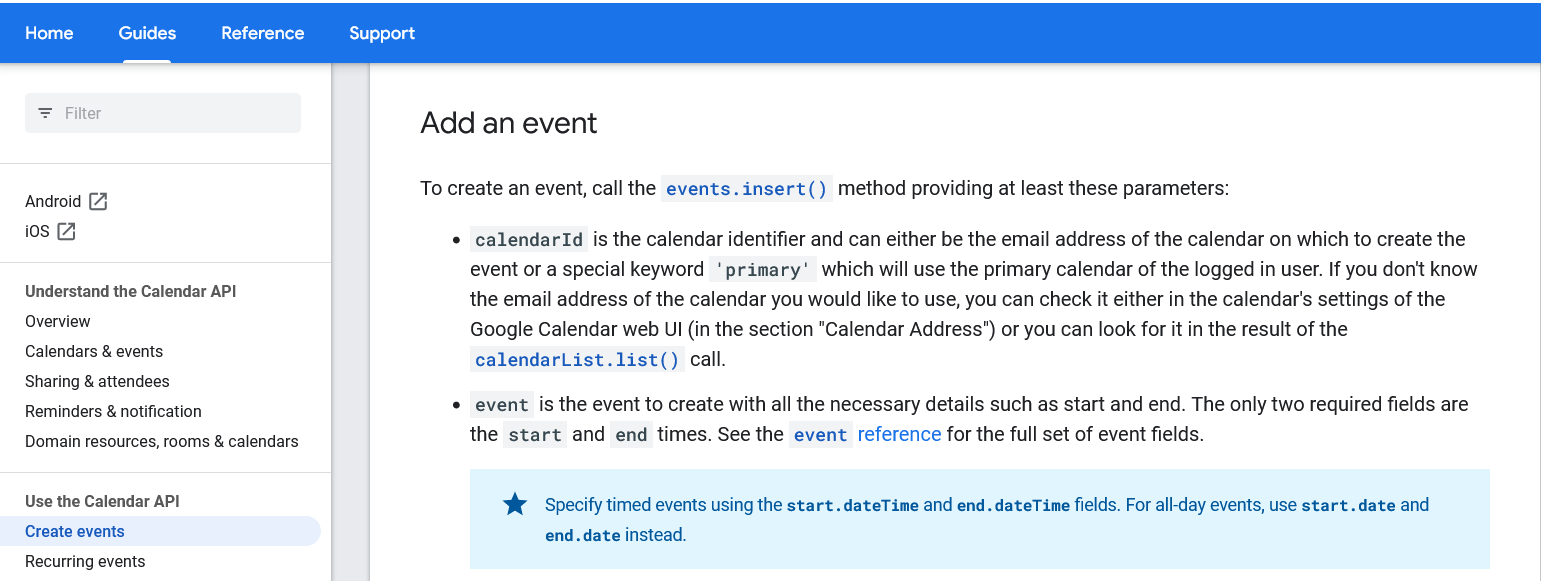Open the iOS link in sidebar

[x=37, y=231]
